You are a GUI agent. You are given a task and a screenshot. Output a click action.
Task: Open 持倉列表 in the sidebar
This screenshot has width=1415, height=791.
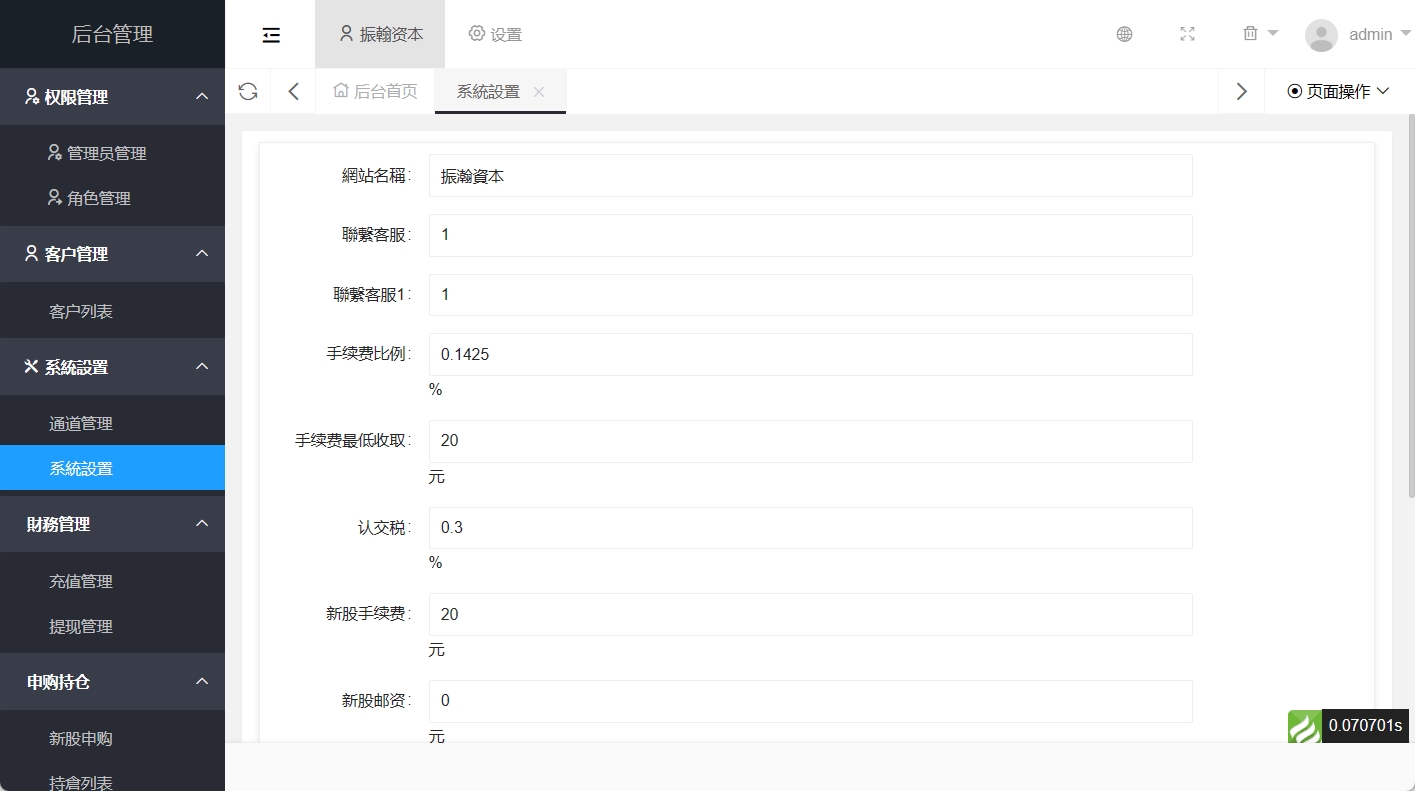coord(112,780)
